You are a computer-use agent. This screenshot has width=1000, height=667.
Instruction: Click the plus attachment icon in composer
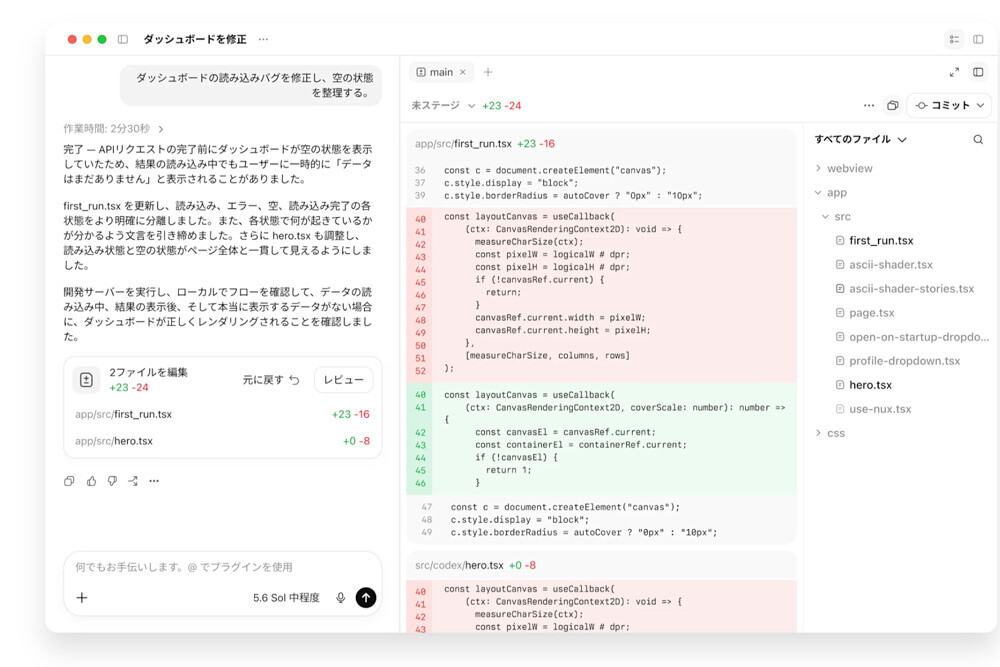[x=82, y=597]
